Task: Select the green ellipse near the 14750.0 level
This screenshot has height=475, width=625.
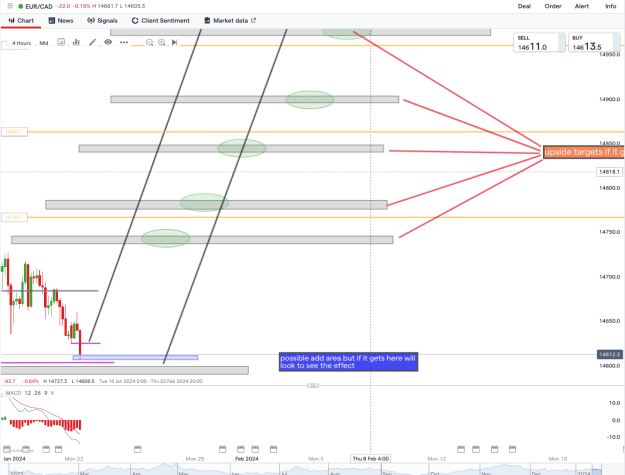Action: point(166,238)
